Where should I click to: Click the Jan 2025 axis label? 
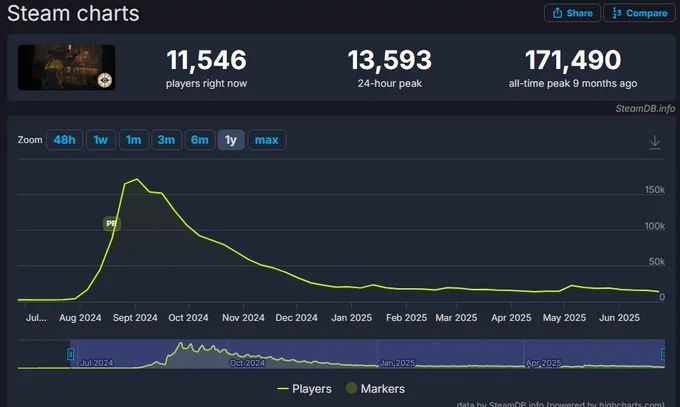[x=351, y=318]
